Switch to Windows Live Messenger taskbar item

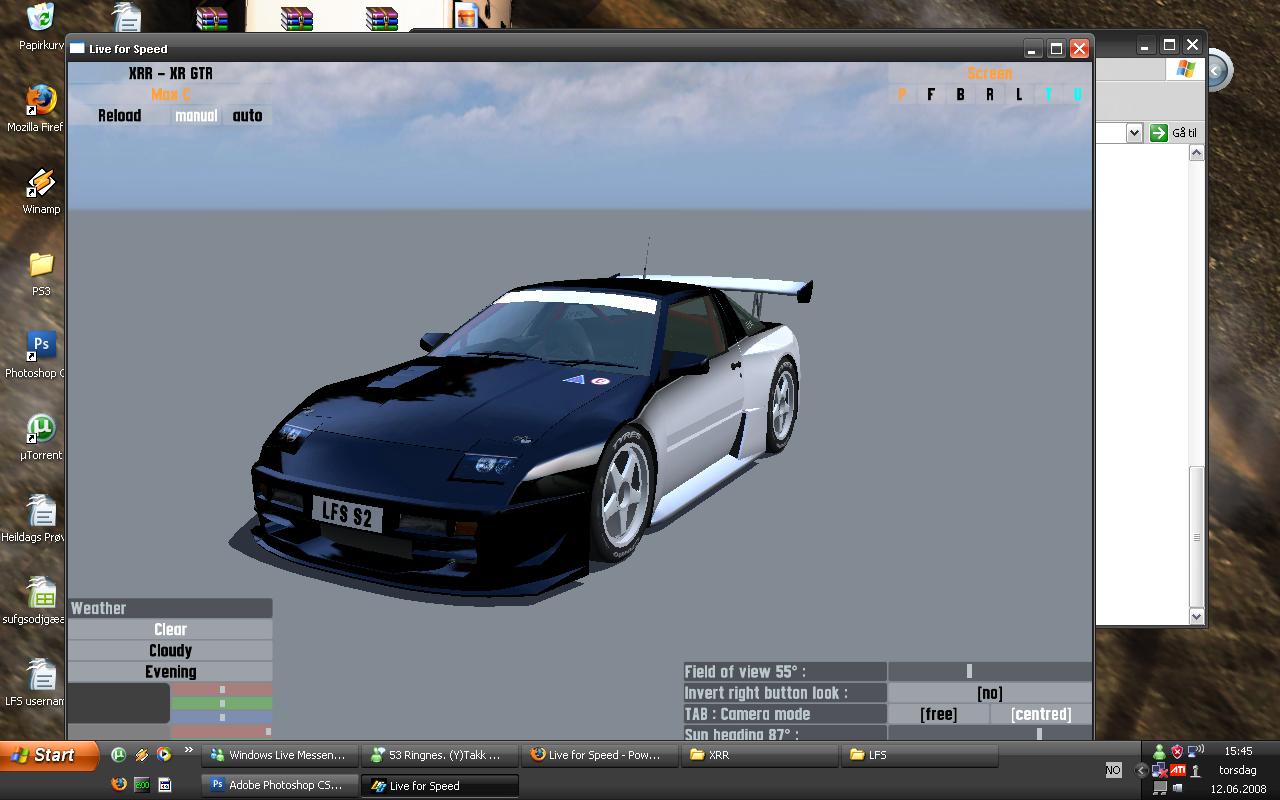coord(279,755)
